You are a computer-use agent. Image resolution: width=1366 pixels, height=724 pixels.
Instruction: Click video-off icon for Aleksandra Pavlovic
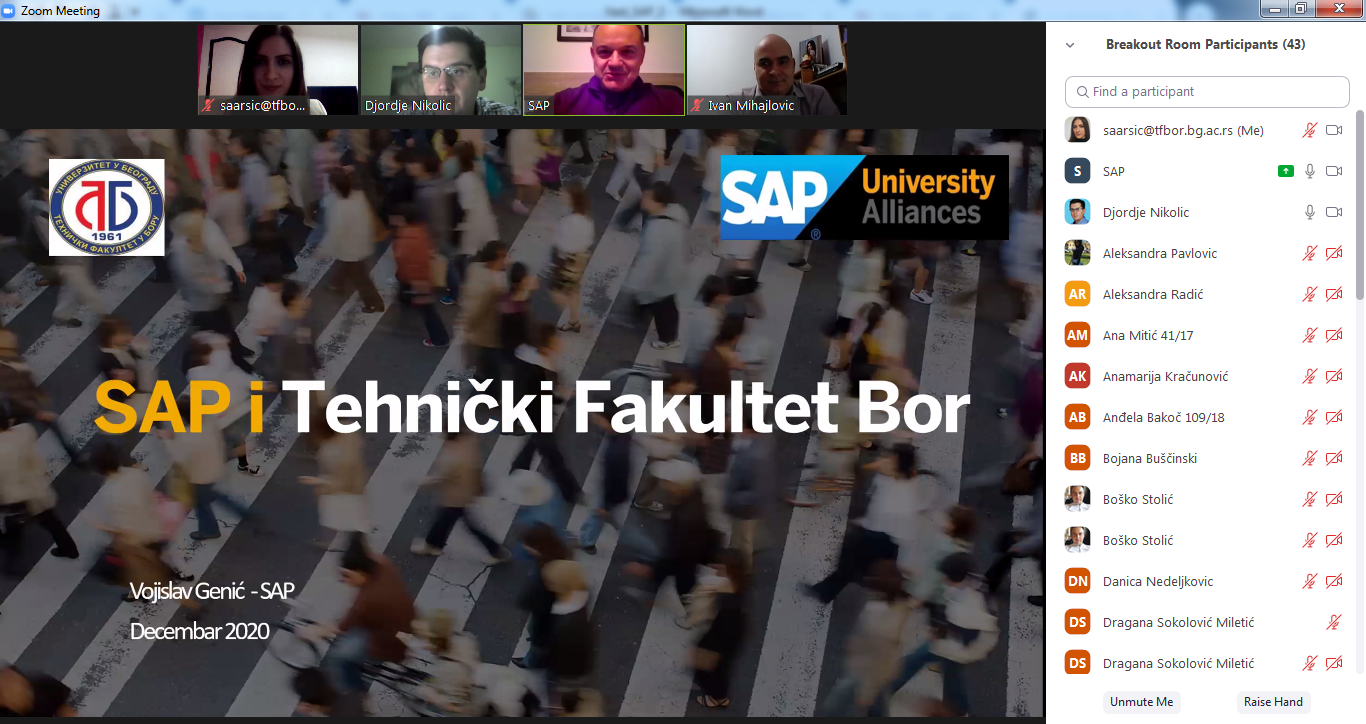pos(1333,253)
